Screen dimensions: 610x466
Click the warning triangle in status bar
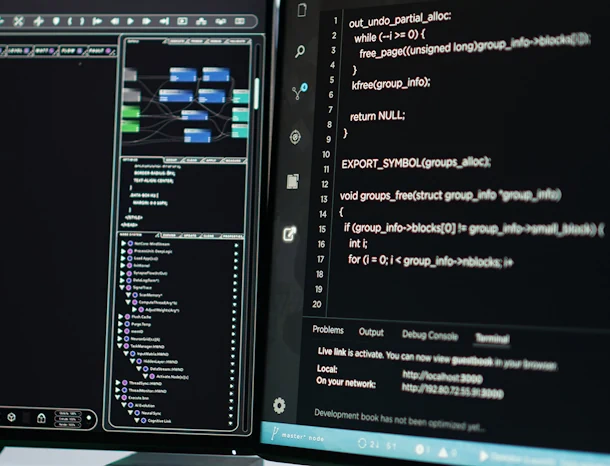[443, 452]
